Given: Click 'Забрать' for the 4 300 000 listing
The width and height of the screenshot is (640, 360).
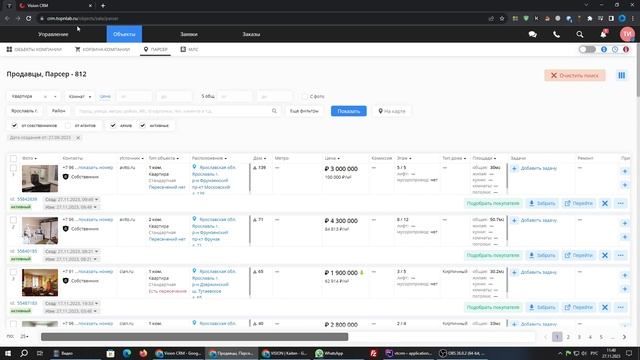Looking at the screenshot, I should 542,255.
